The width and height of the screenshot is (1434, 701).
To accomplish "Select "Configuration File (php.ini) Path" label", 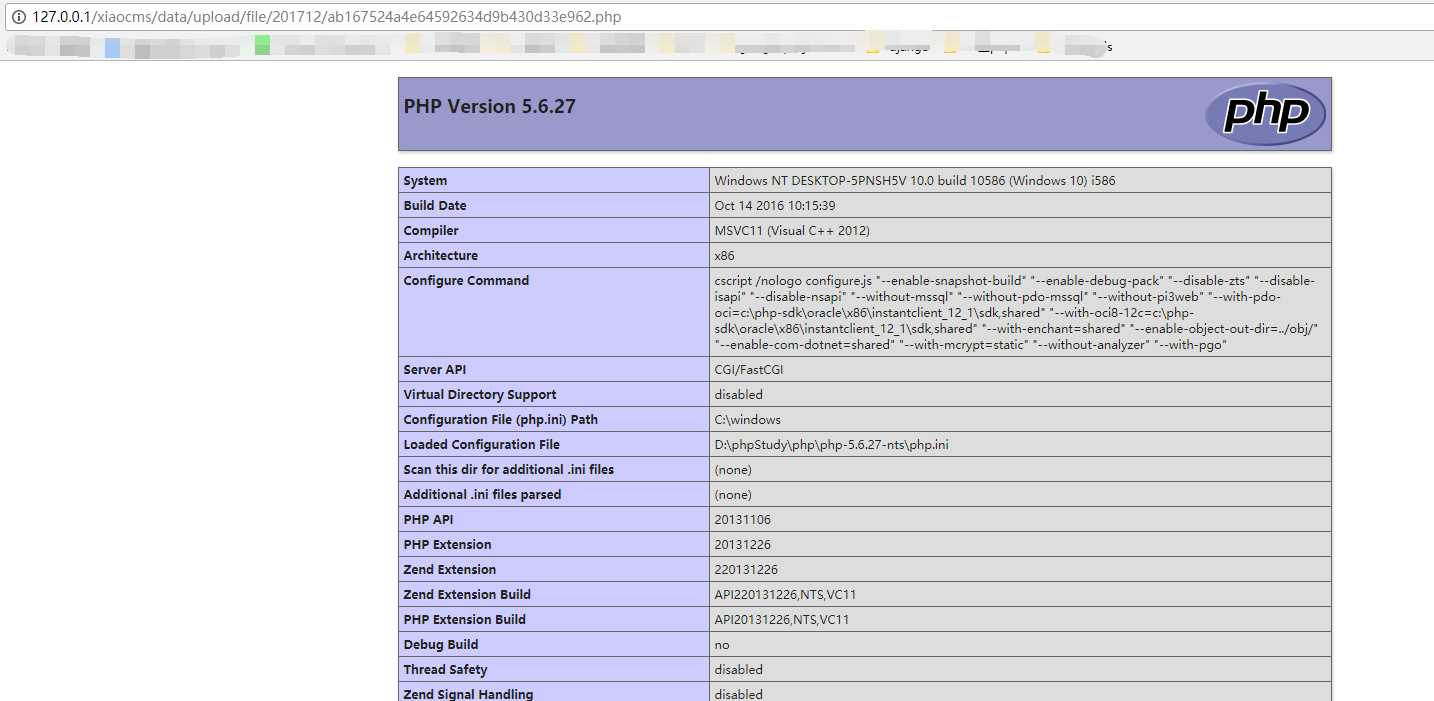I will tap(500, 420).
